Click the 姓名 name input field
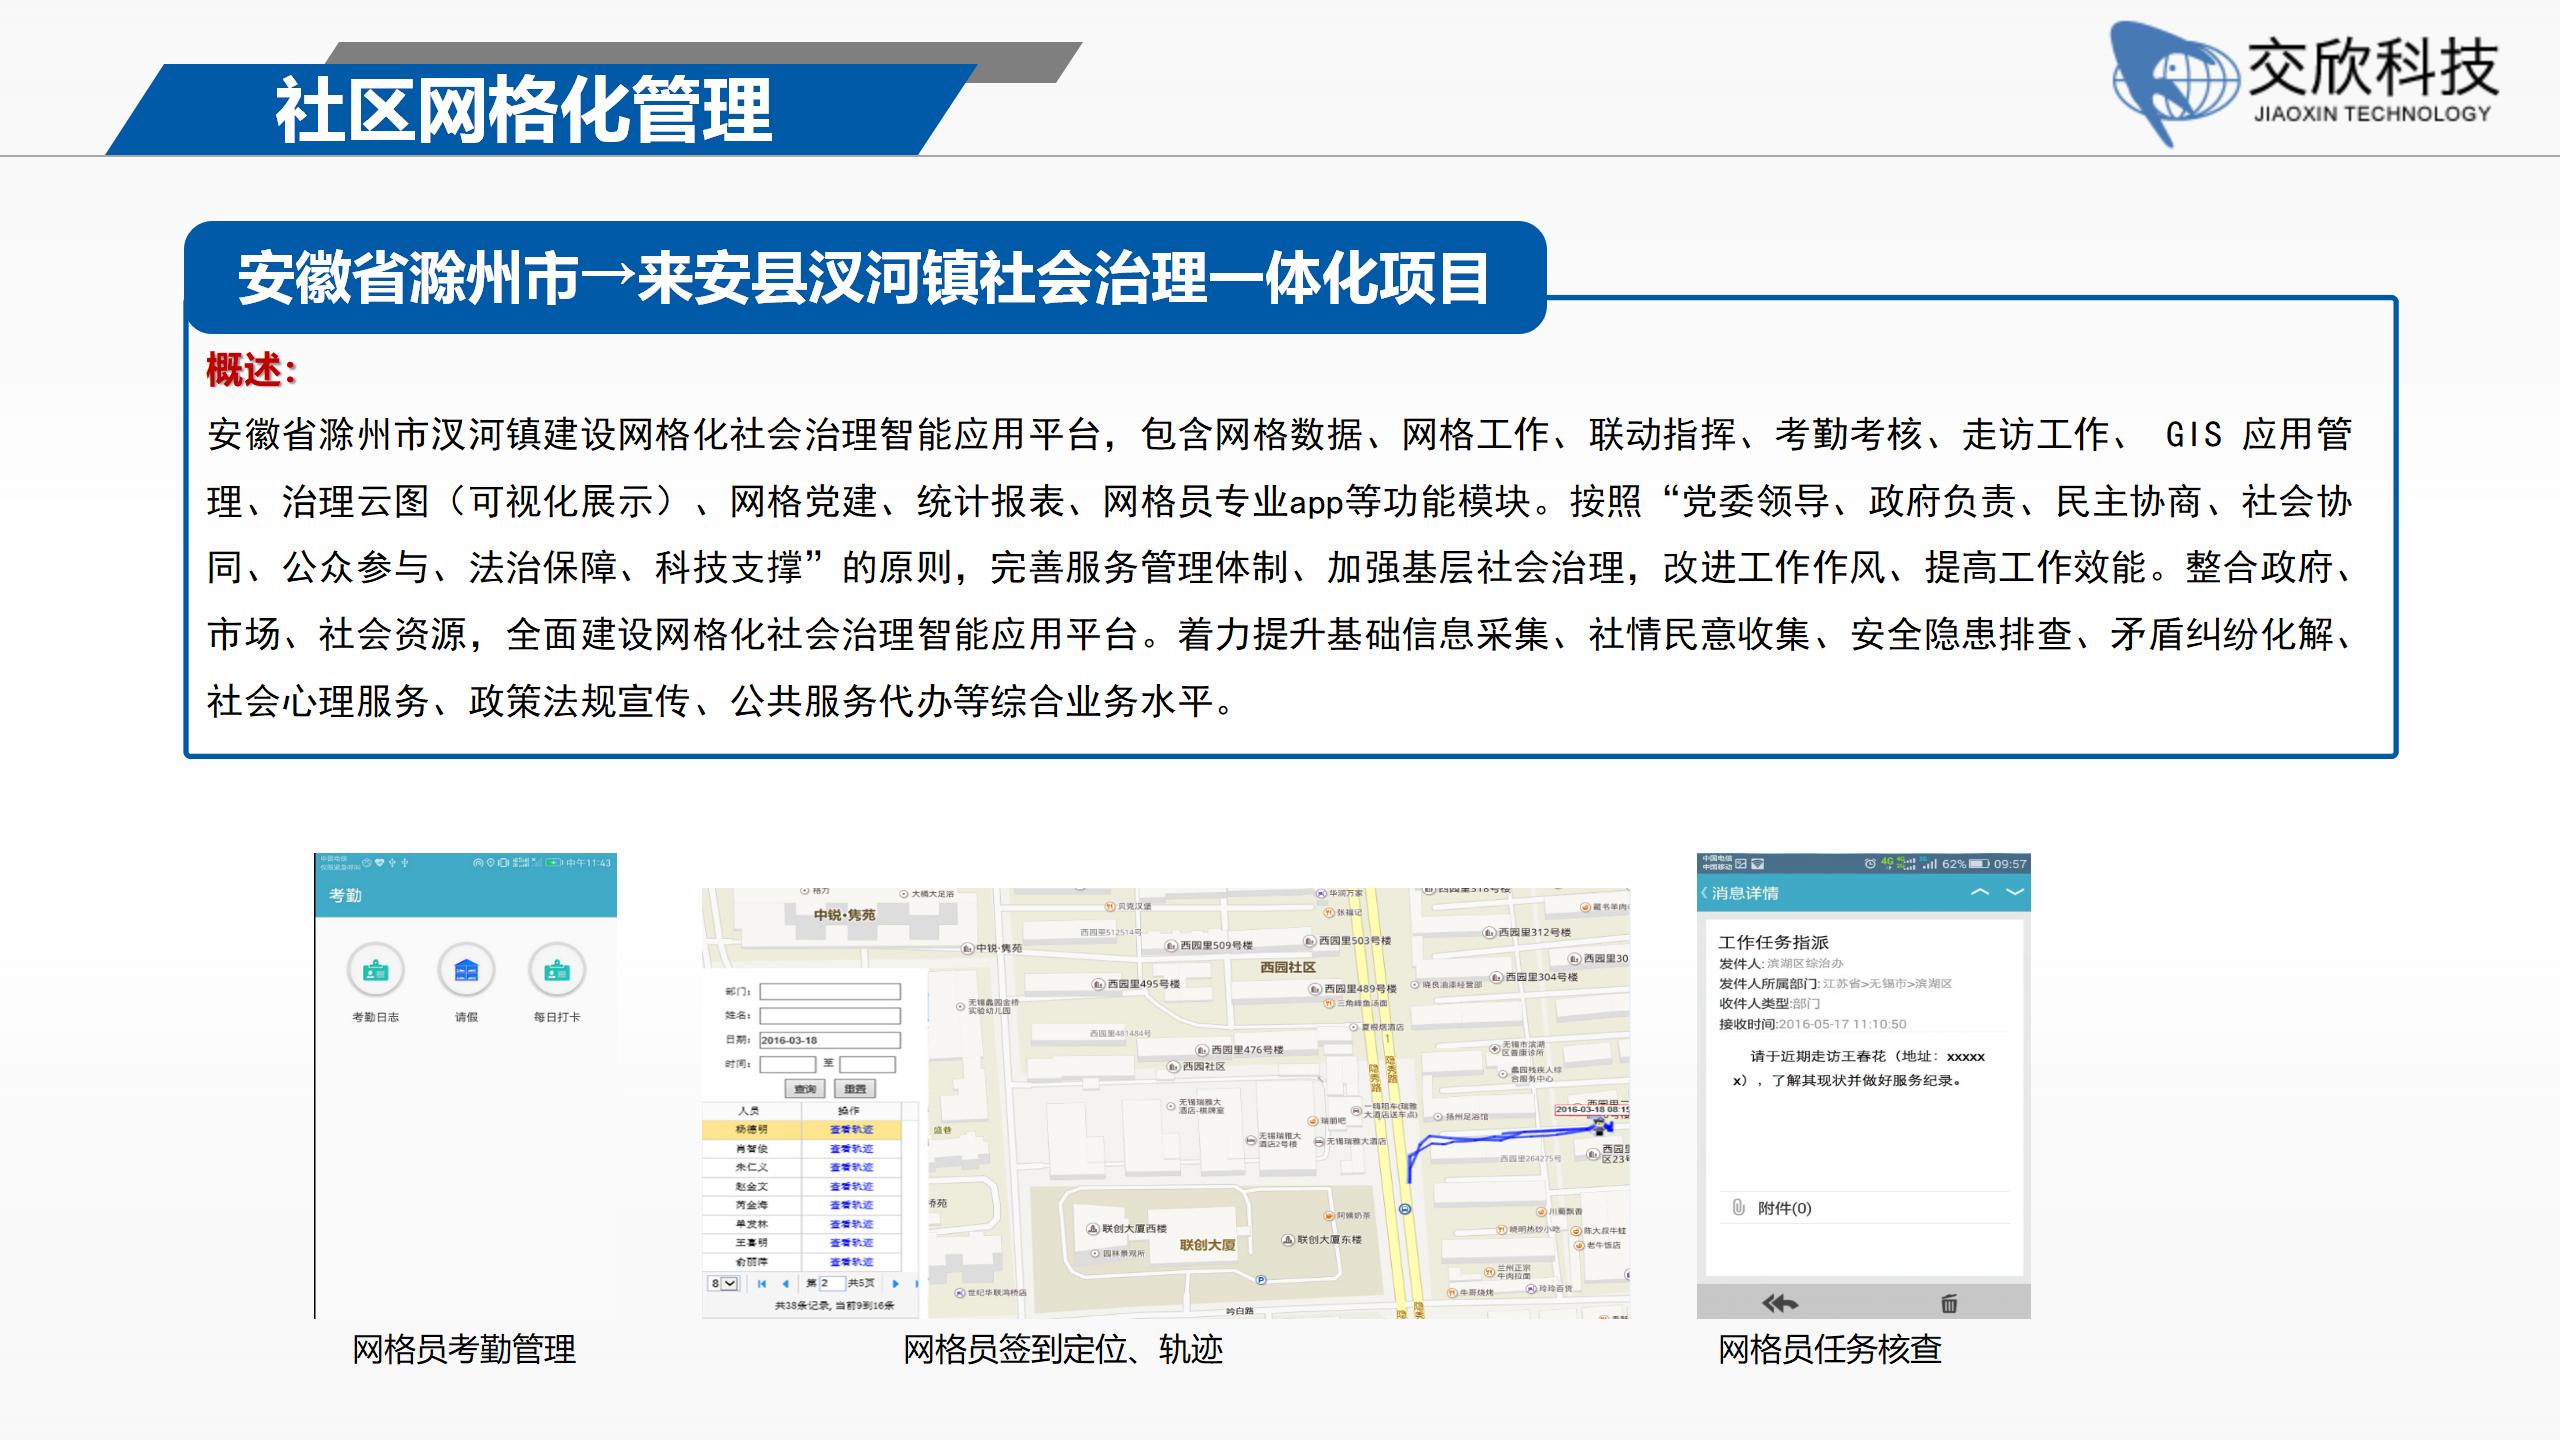2560x1440 pixels. pyautogui.click(x=830, y=1016)
